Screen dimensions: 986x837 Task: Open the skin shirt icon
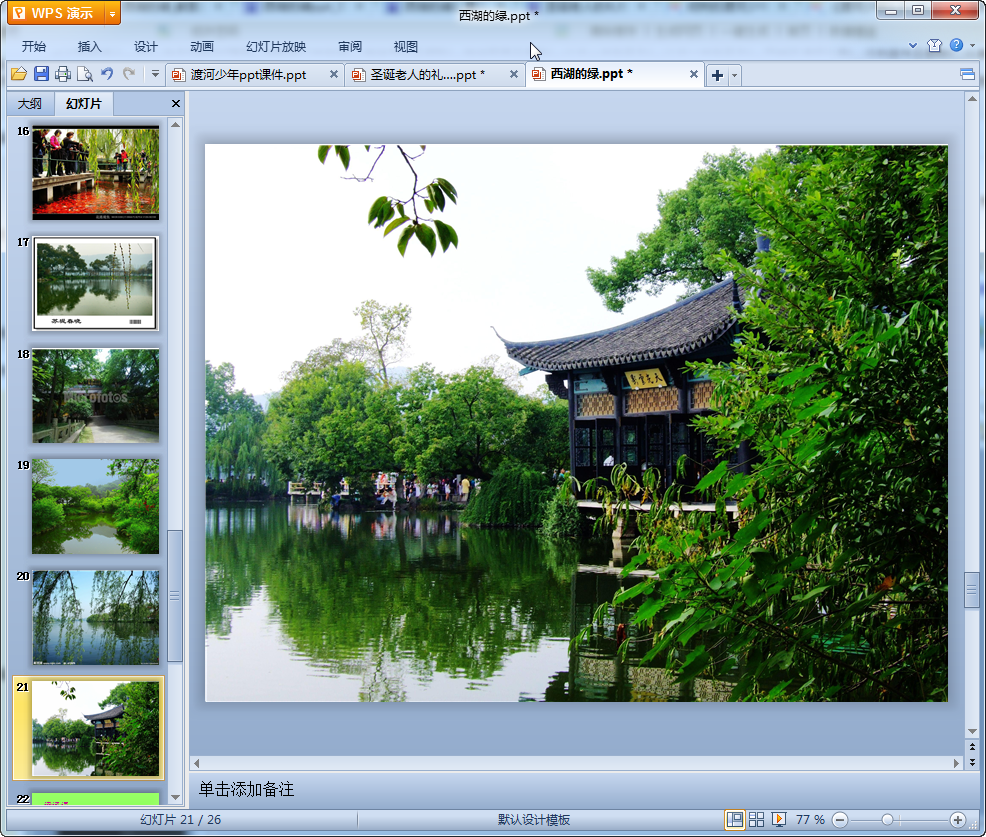[x=934, y=45]
